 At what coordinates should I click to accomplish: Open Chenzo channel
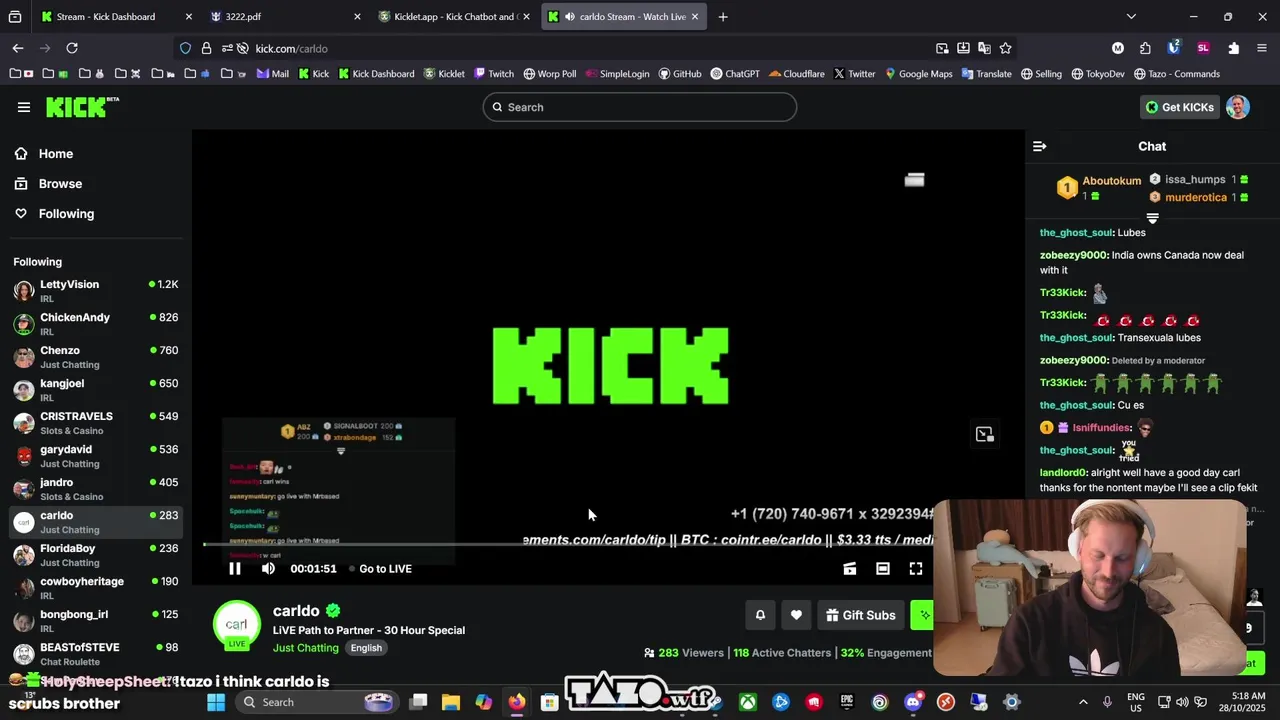(x=96, y=357)
